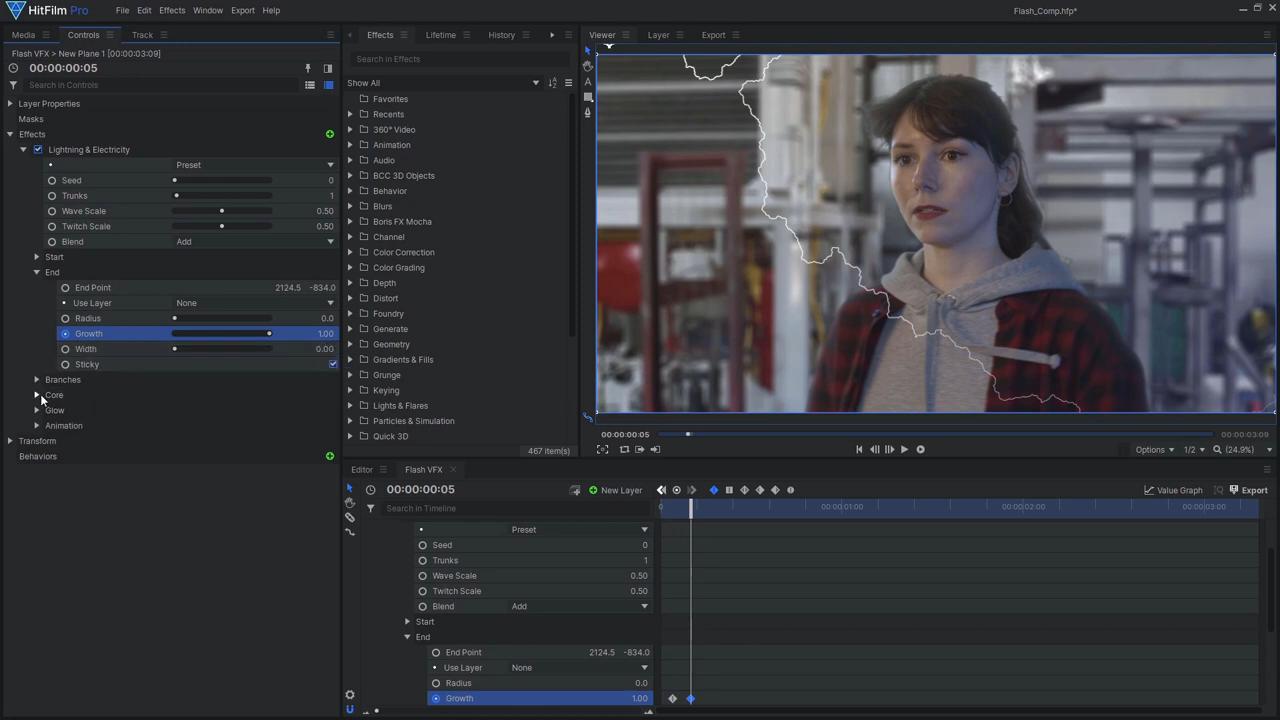Open the Effects panel list options icon

tap(568, 83)
